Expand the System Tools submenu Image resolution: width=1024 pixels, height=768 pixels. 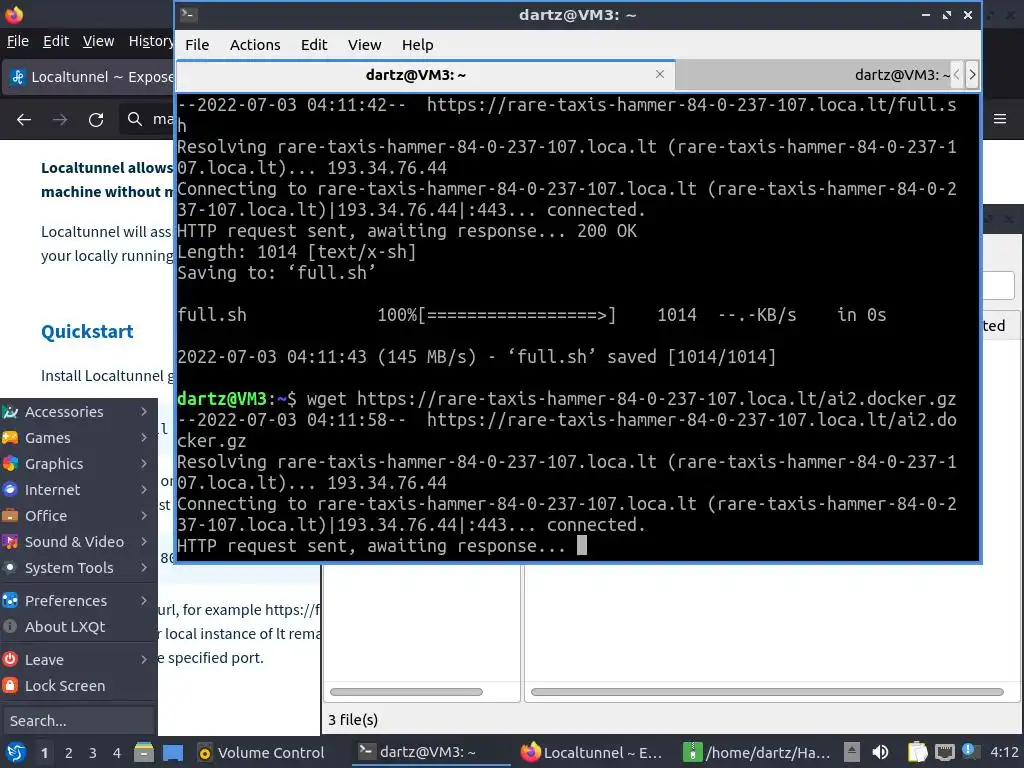[x=78, y=568]
